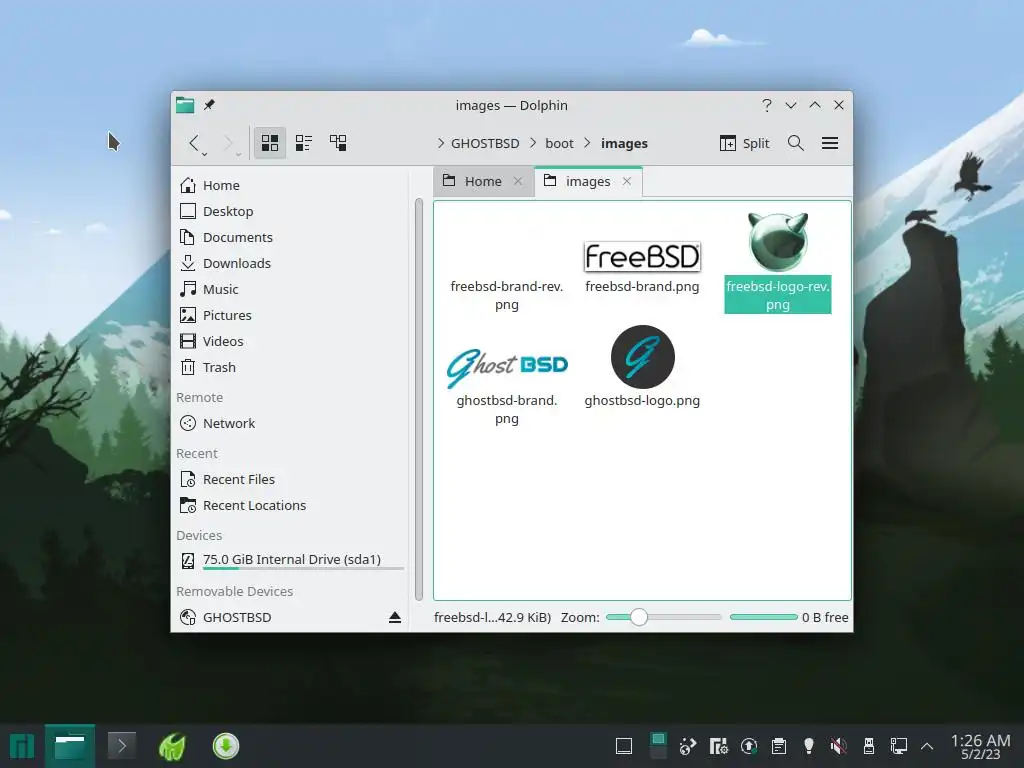This screenshot has width=1024, height=768.
Task: Select ghostbsd-brand.png thumbnail
Action: pyautogui.click(x=507, y=366)
